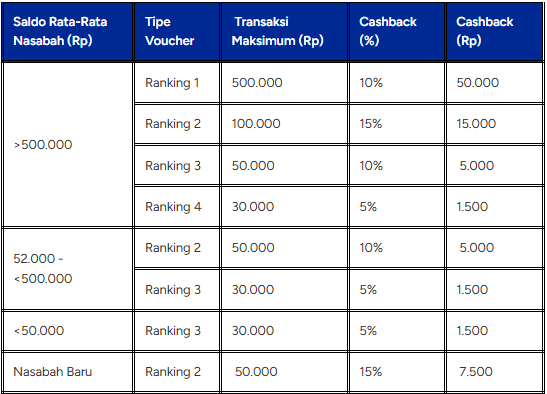
Task: Select the Cashback (%) column header
Action: 397,31
